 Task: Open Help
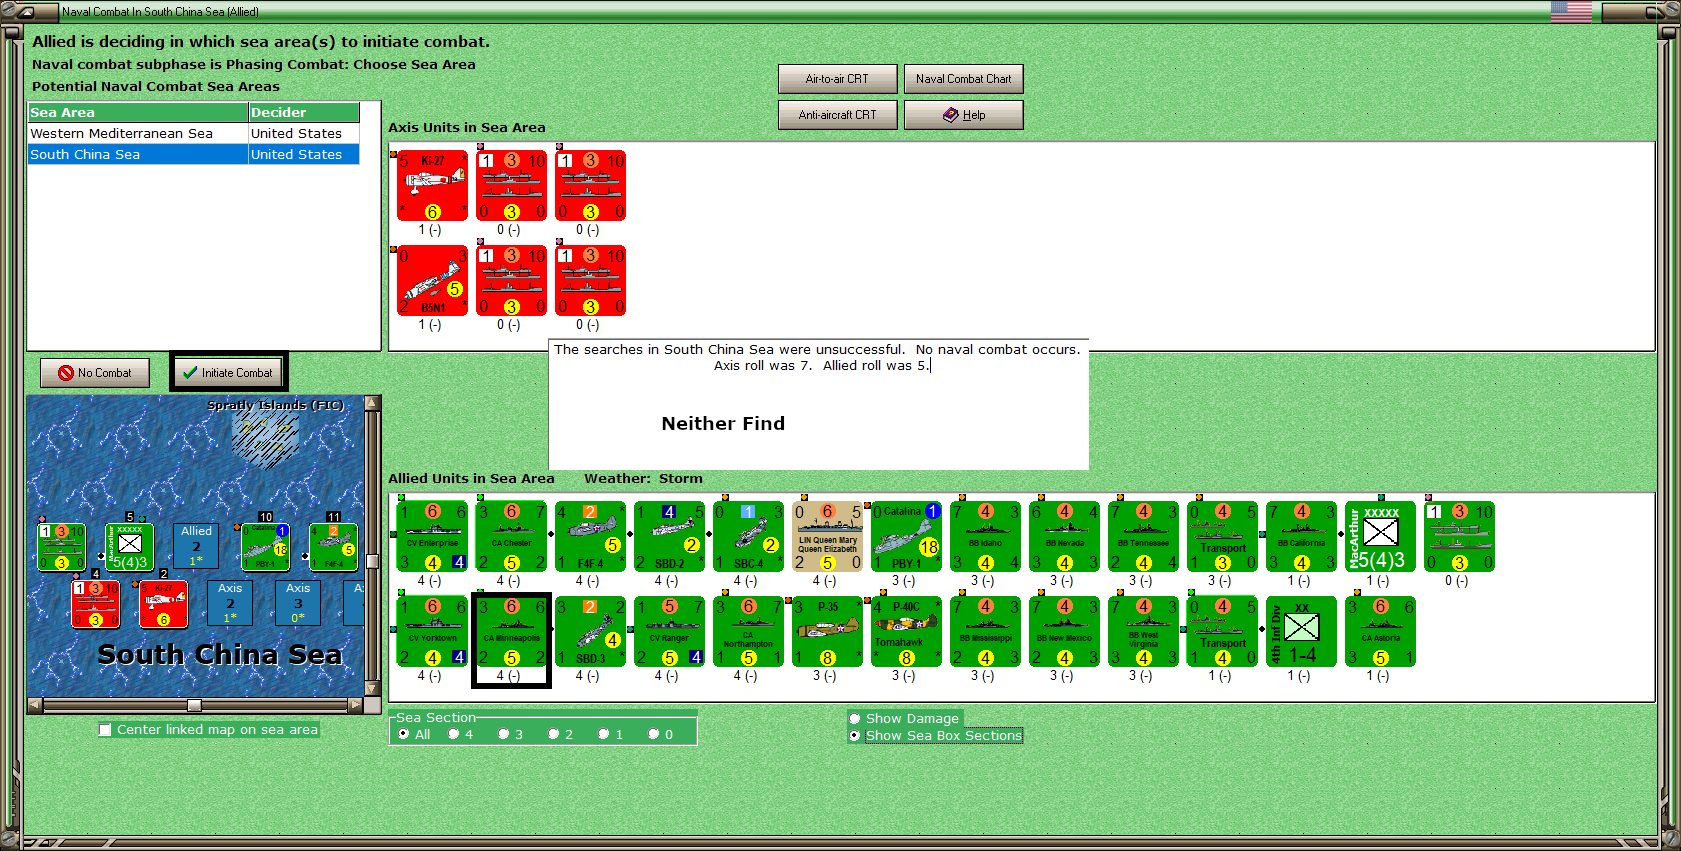coord(963,115)
